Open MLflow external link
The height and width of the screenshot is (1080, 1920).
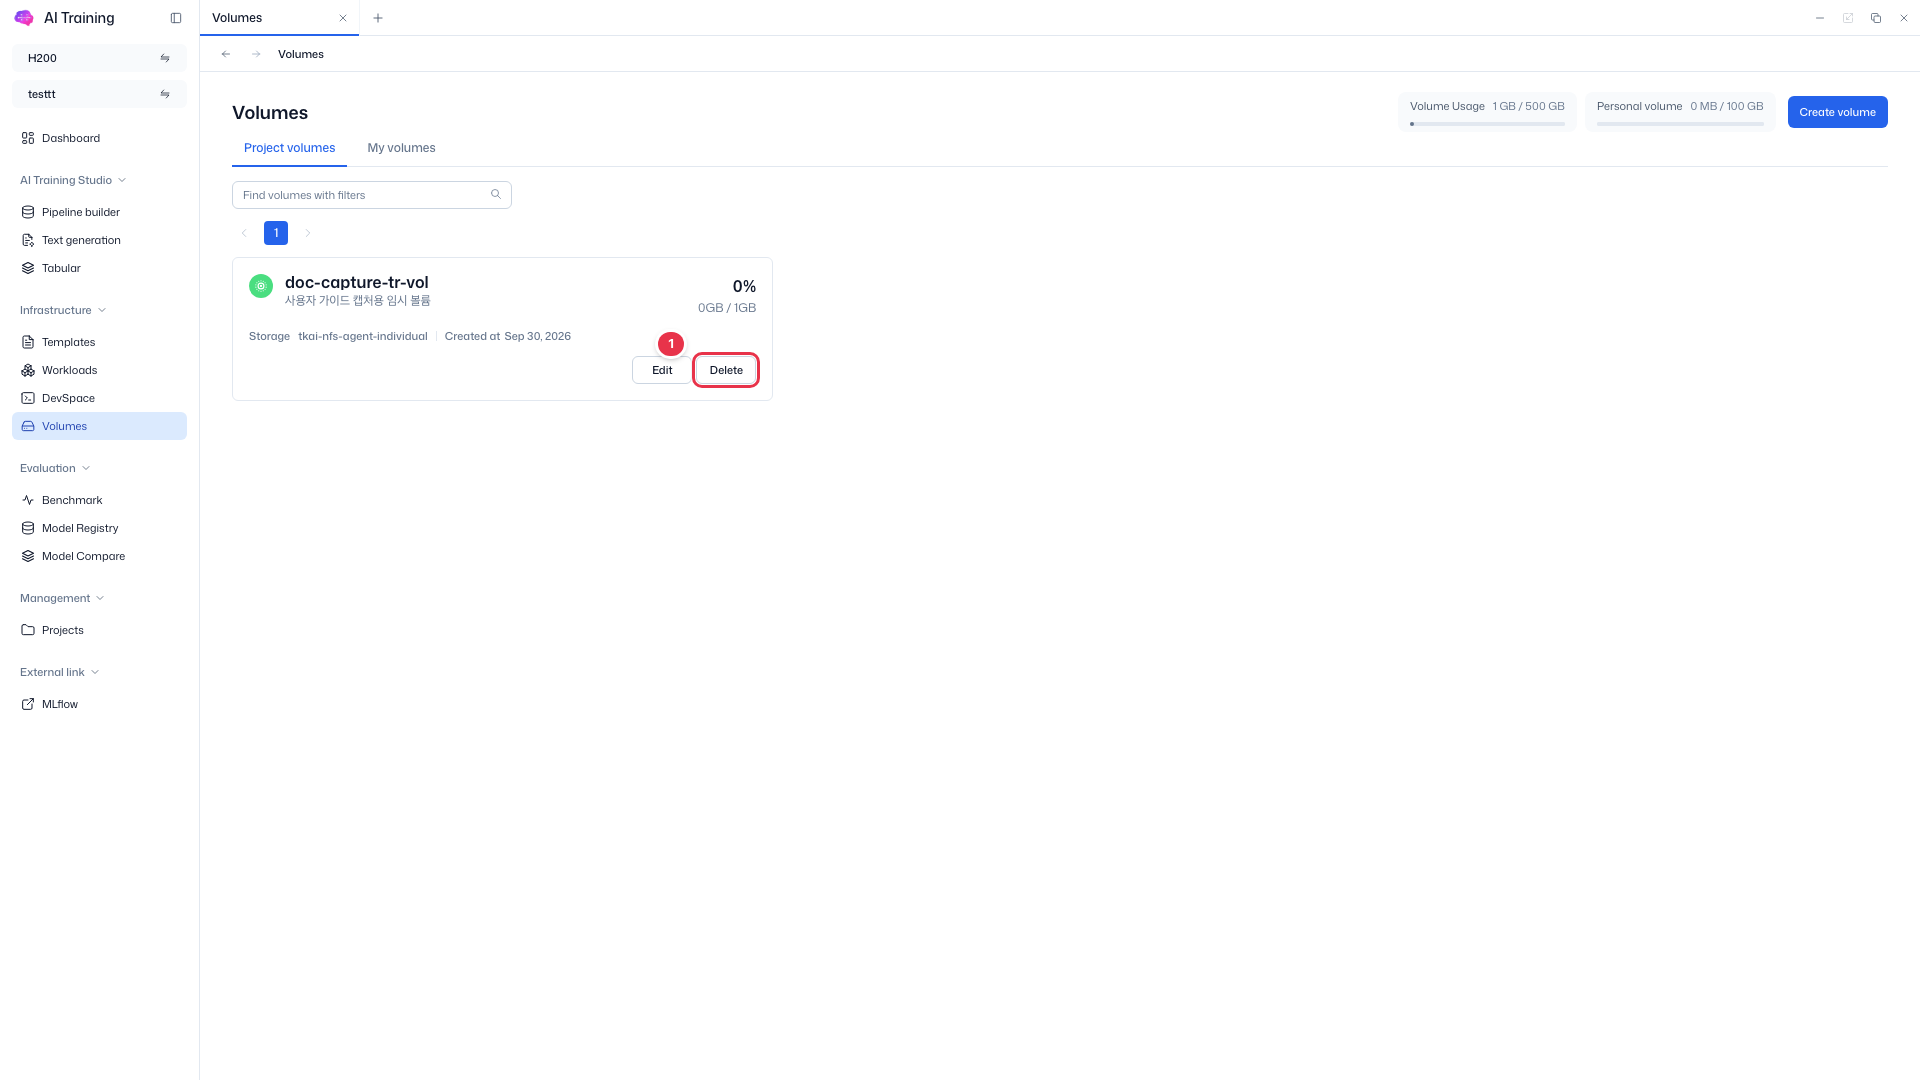coord(99,704)
